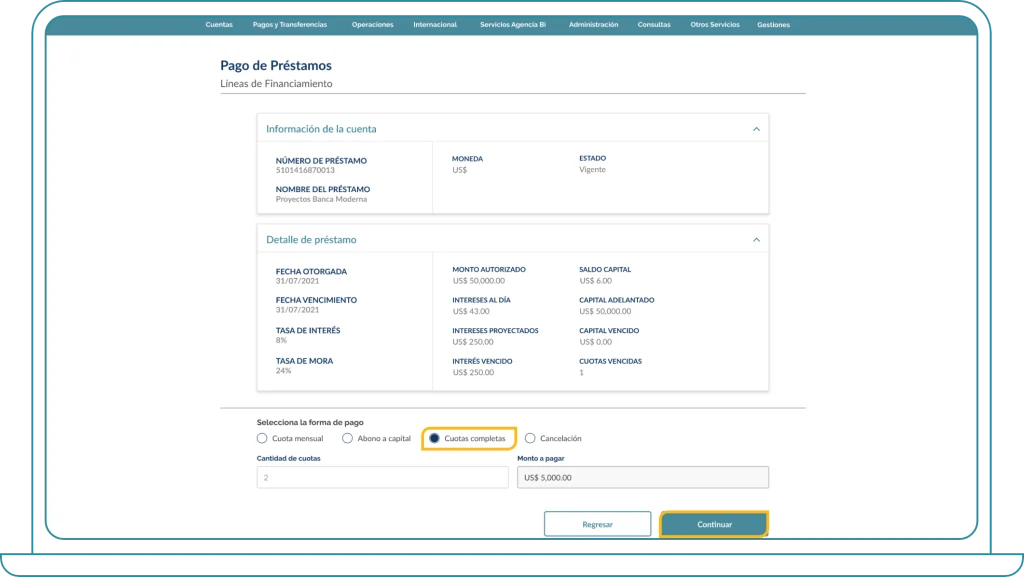Screen dimensions: 1024x577
Task: Open the Internacional menu item
Action: click(435, 25)
